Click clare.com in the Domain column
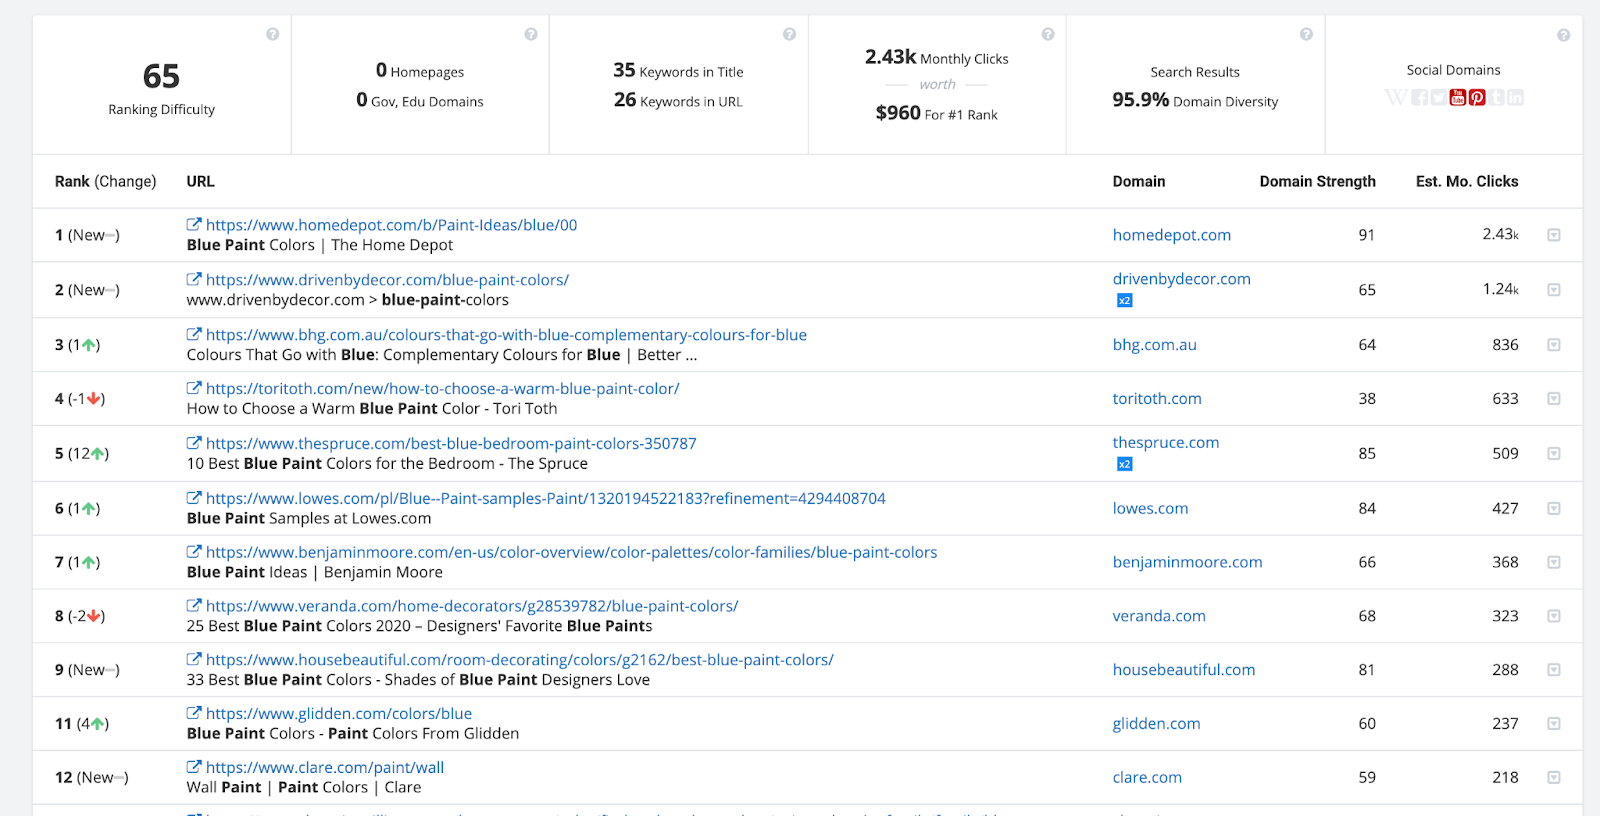Screen dimensions: 1600x816 pos(1147,778)
